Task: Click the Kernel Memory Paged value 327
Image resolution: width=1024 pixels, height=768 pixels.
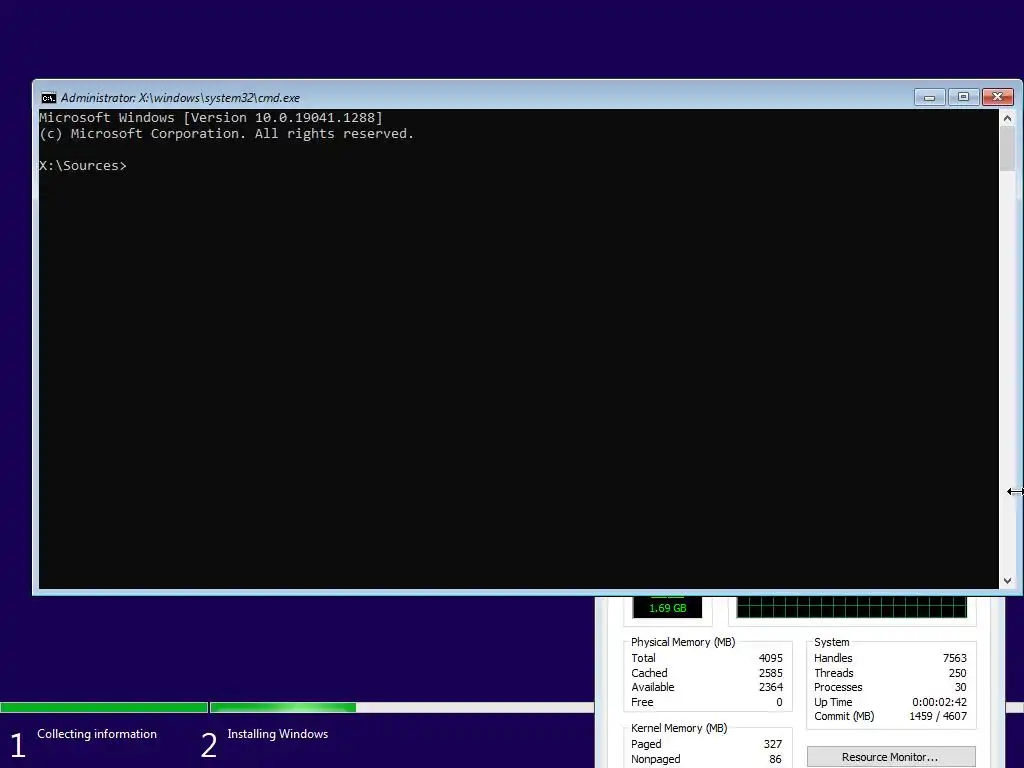Action: click(773, 744)
